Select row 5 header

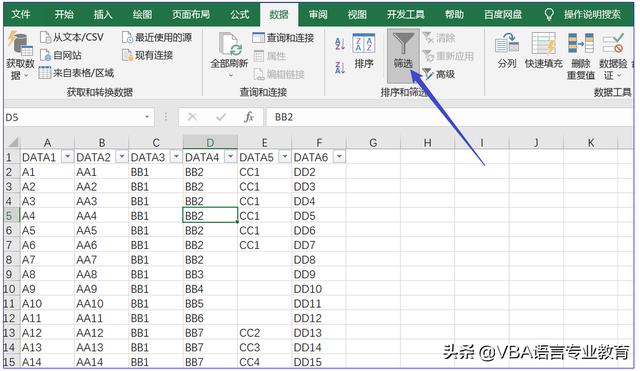(11, 215)
